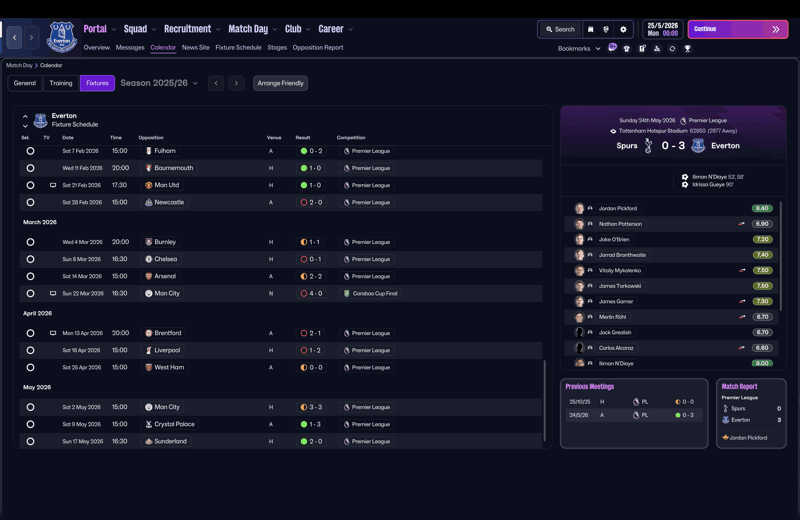800x520 pixels.
Task: Click the Everton crest in match scoreline
Action: [x=698, y=145]
